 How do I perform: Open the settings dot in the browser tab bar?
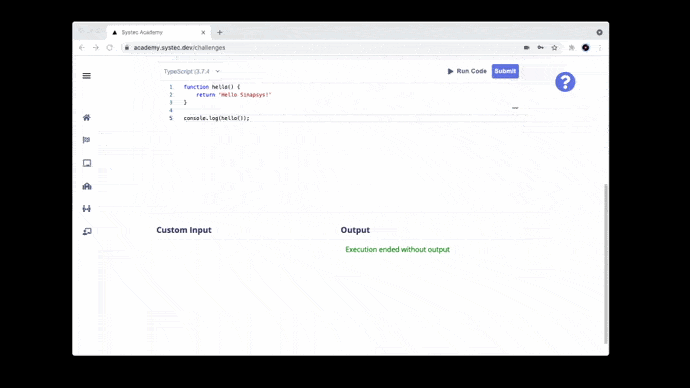tap(599, 33)
